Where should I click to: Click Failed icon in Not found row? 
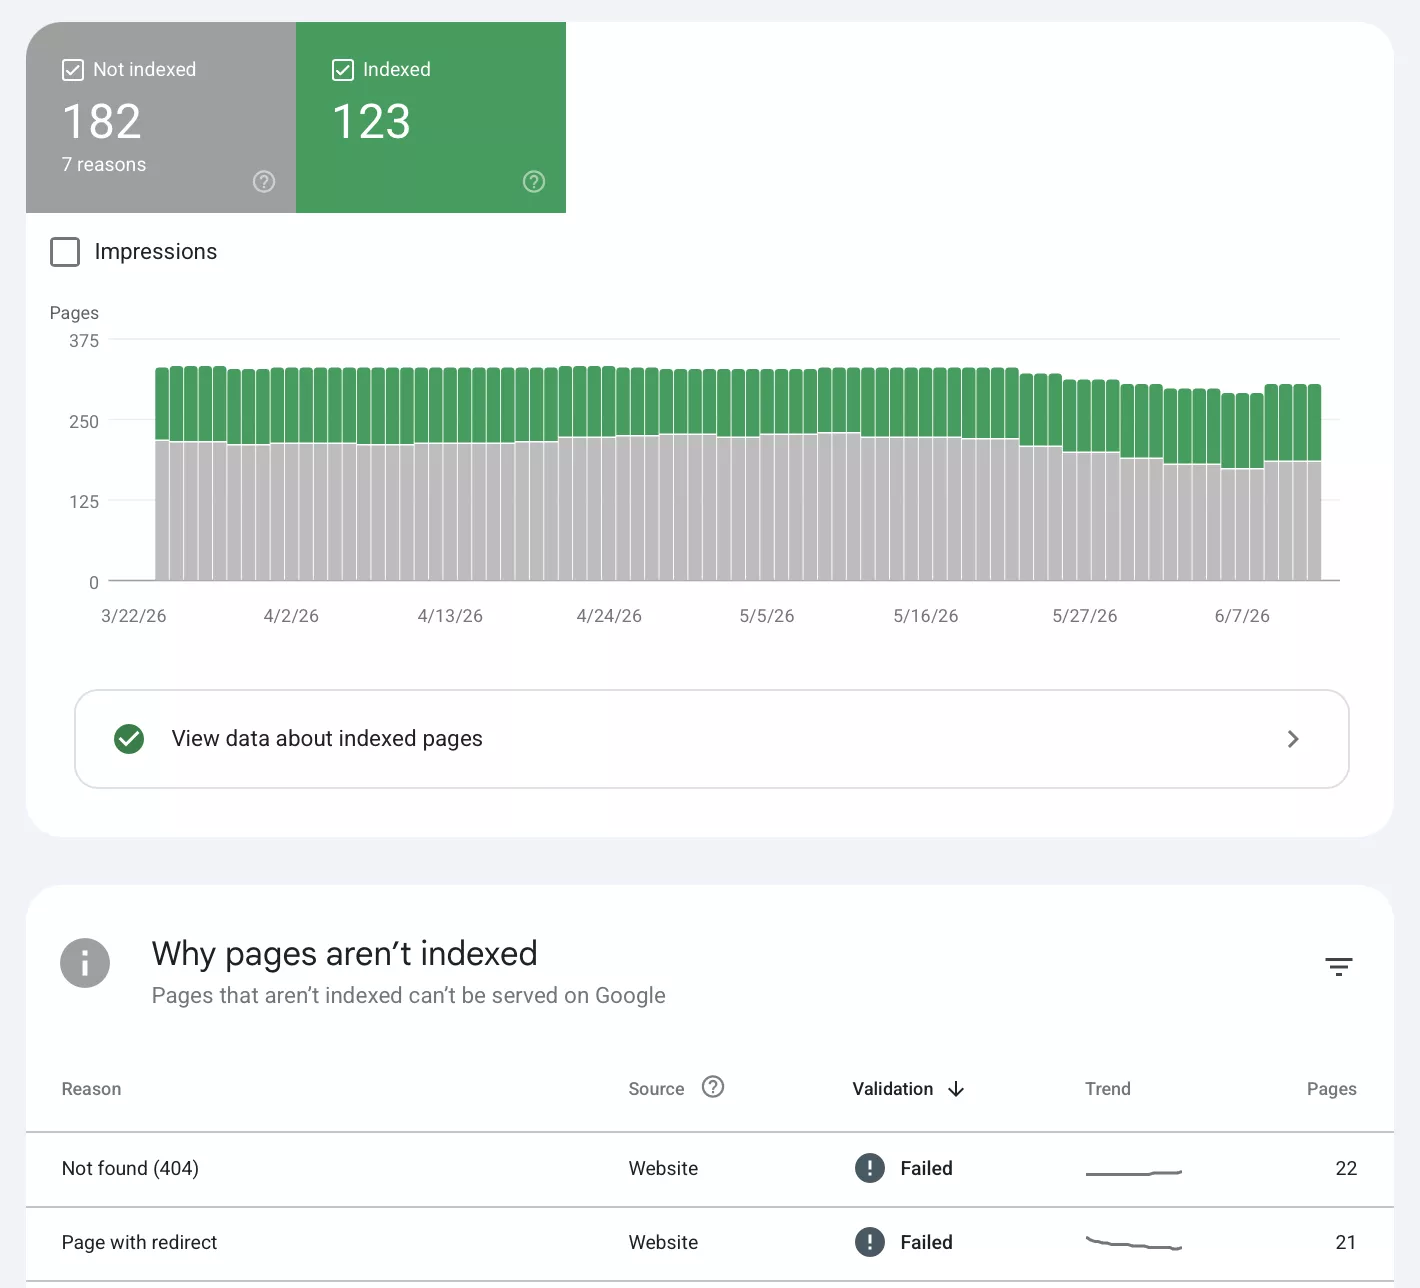[x=870, y=1168]
